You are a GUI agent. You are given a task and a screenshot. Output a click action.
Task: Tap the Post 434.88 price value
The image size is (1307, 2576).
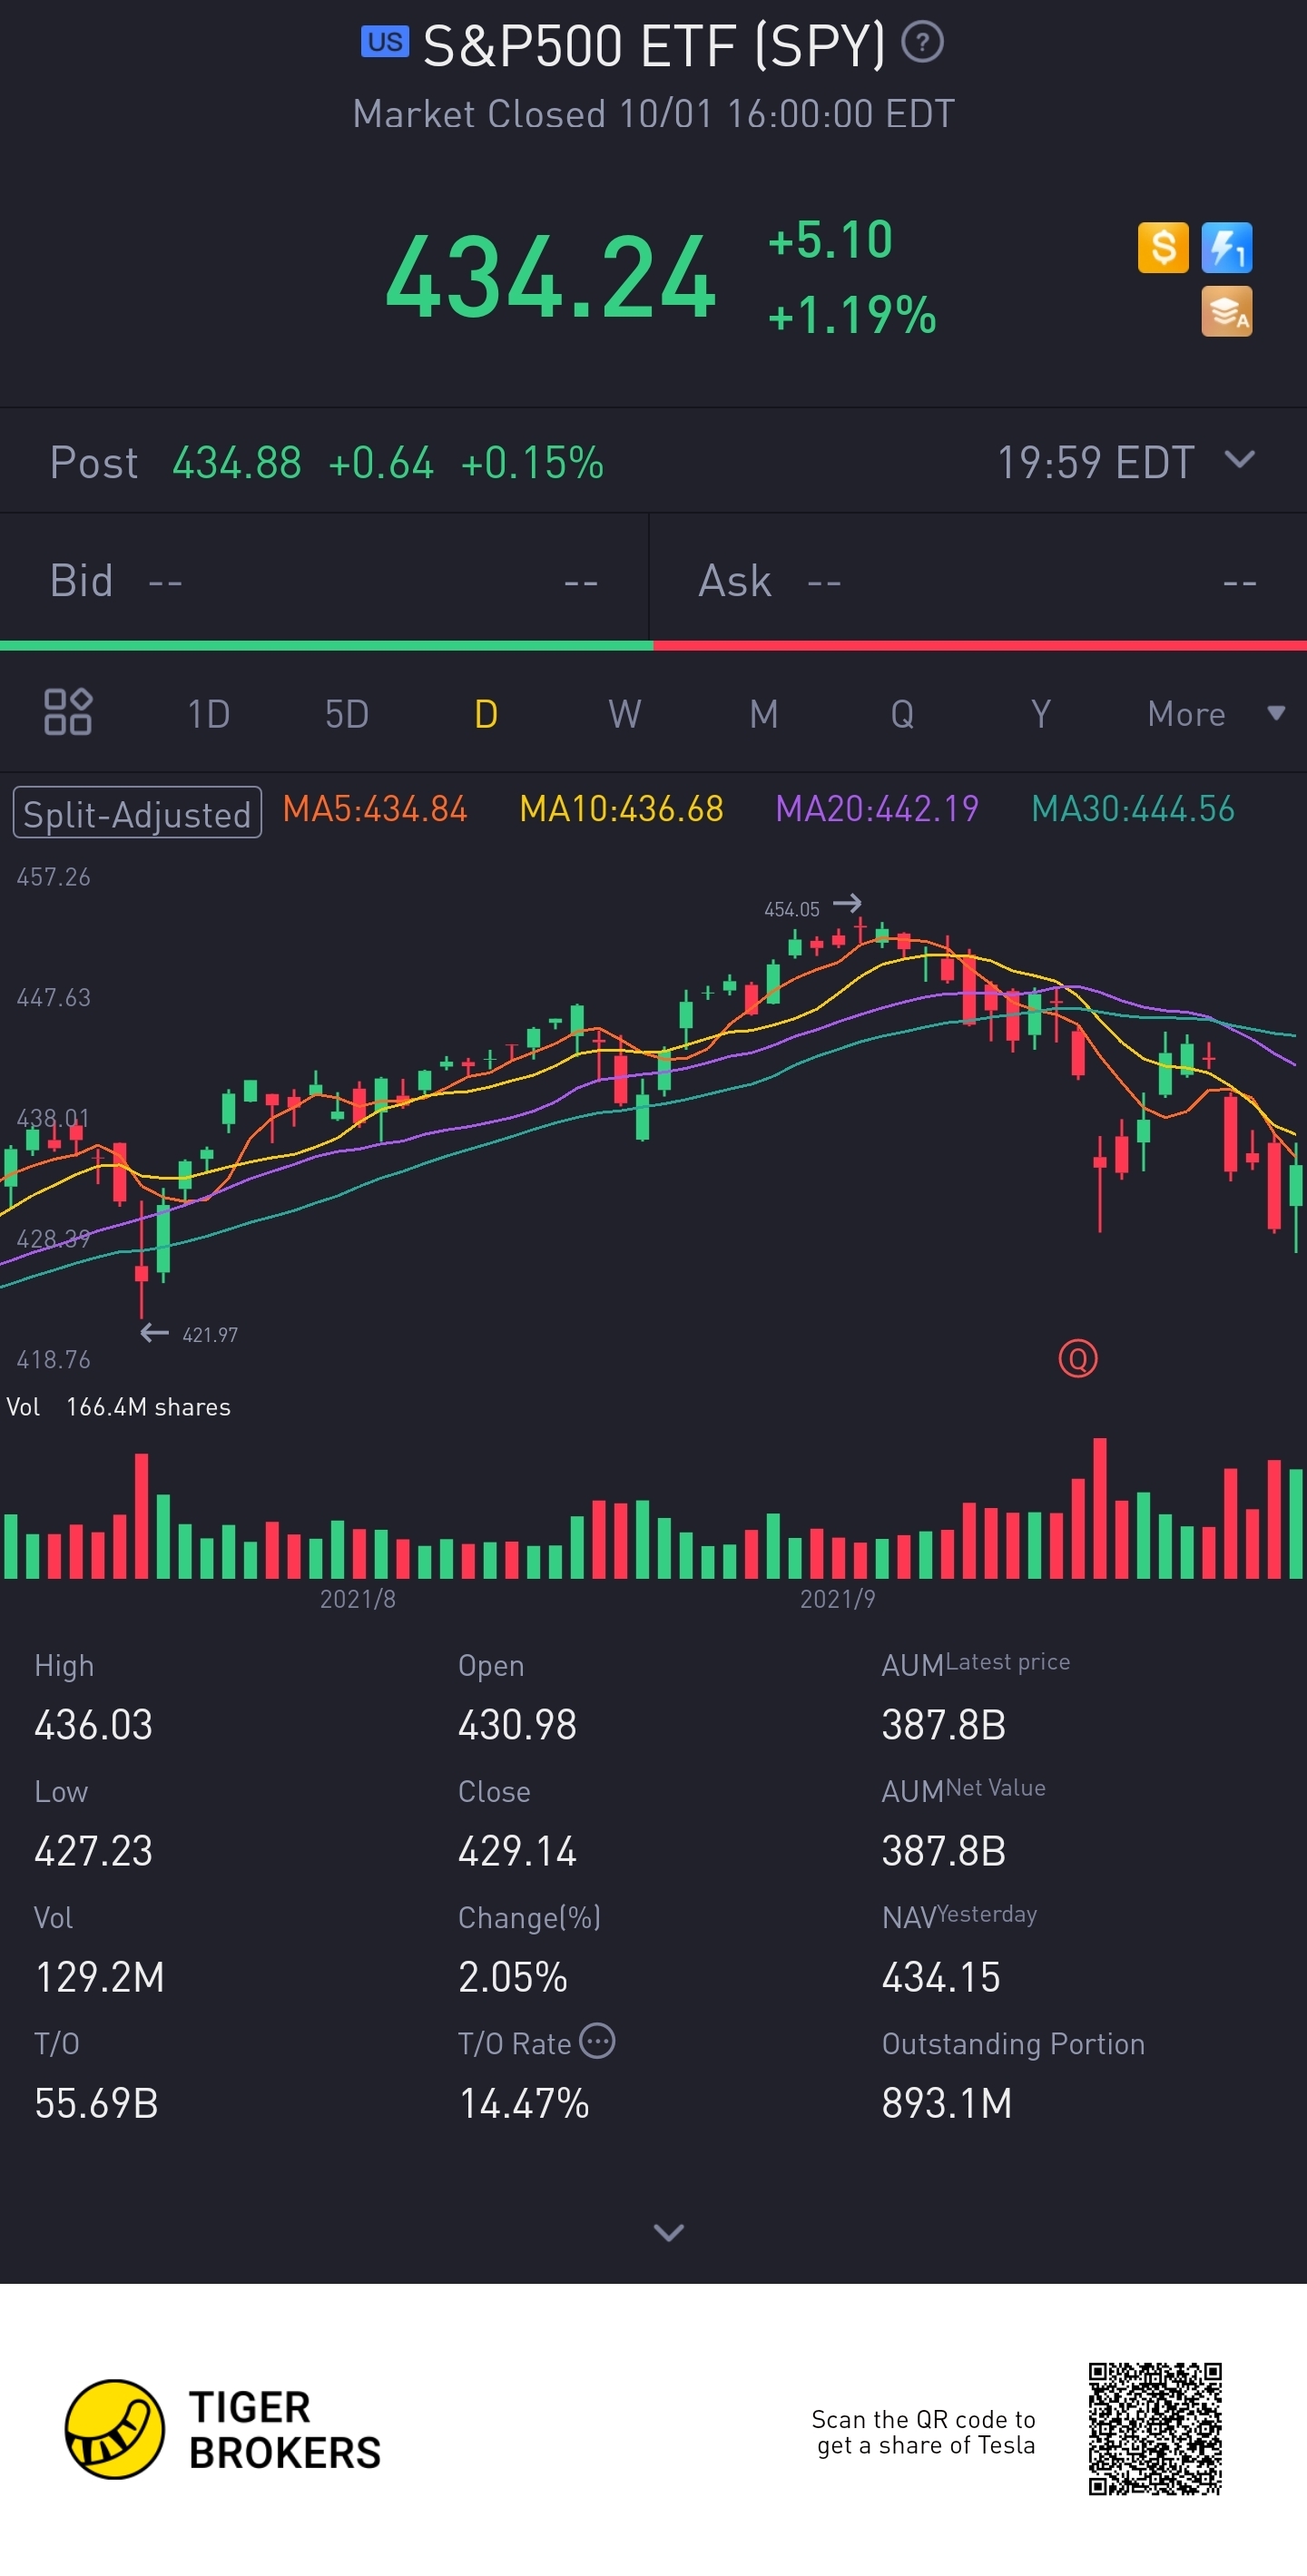point(237,463)
